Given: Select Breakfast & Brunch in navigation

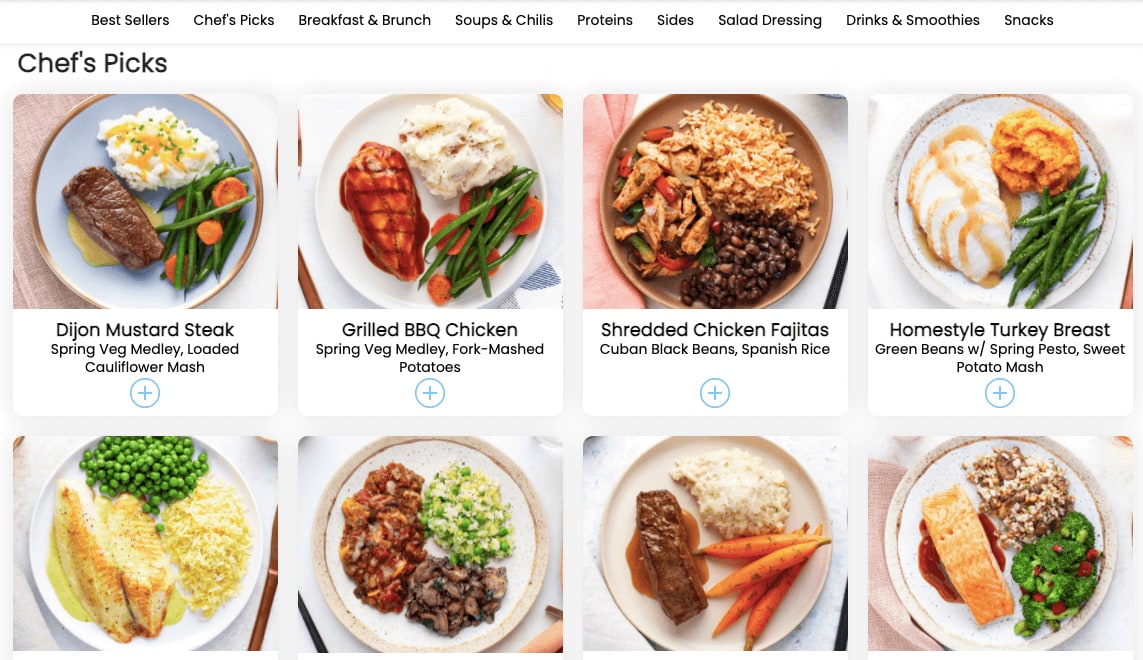Looking at the screenshot, I should [x=364, y=20].
